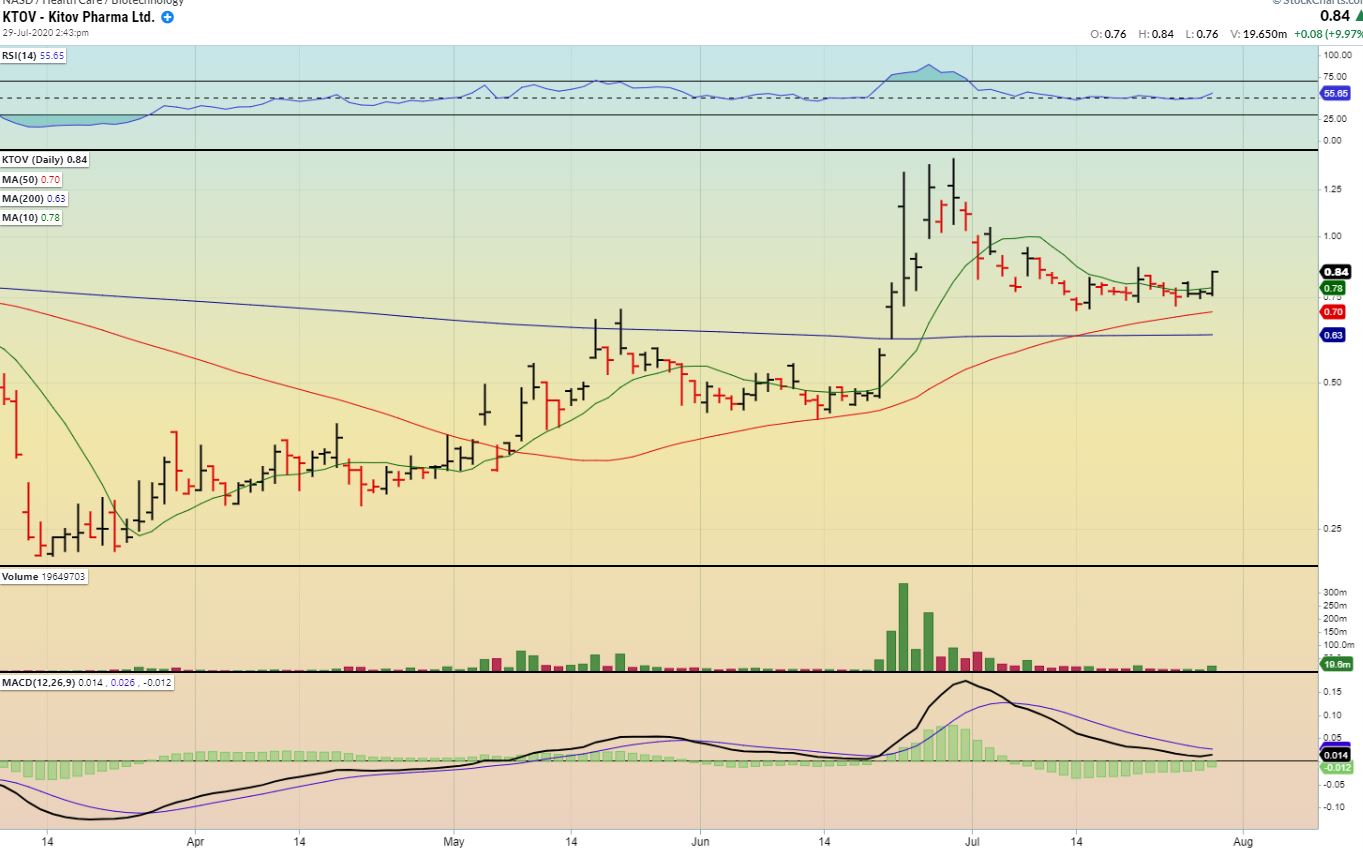The width and height of the screenshot is (1363, 855).
Task: Click the red 0.70 MA(50) axis tag
Action: click(1334, 312)
